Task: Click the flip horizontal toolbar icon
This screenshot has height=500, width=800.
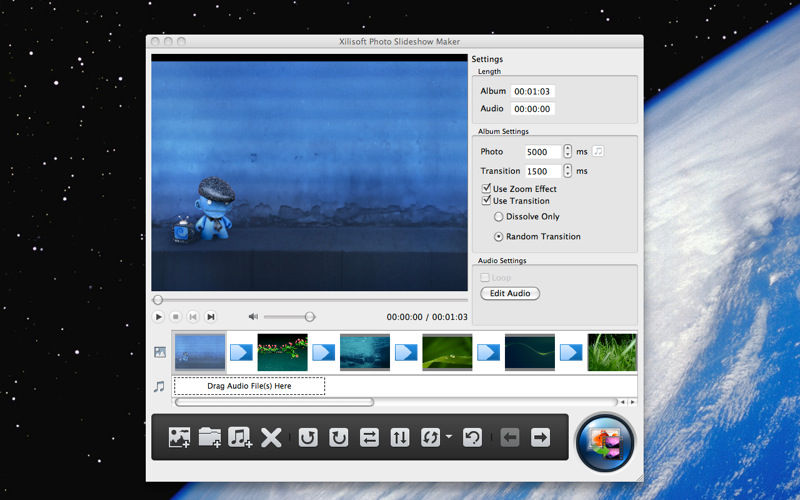Action: 369,437
